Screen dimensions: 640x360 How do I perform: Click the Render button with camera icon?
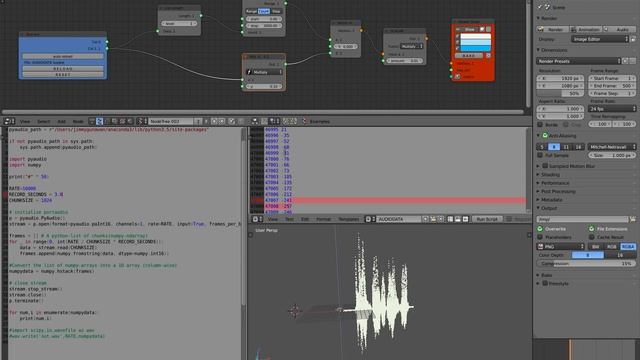point(552,29)
